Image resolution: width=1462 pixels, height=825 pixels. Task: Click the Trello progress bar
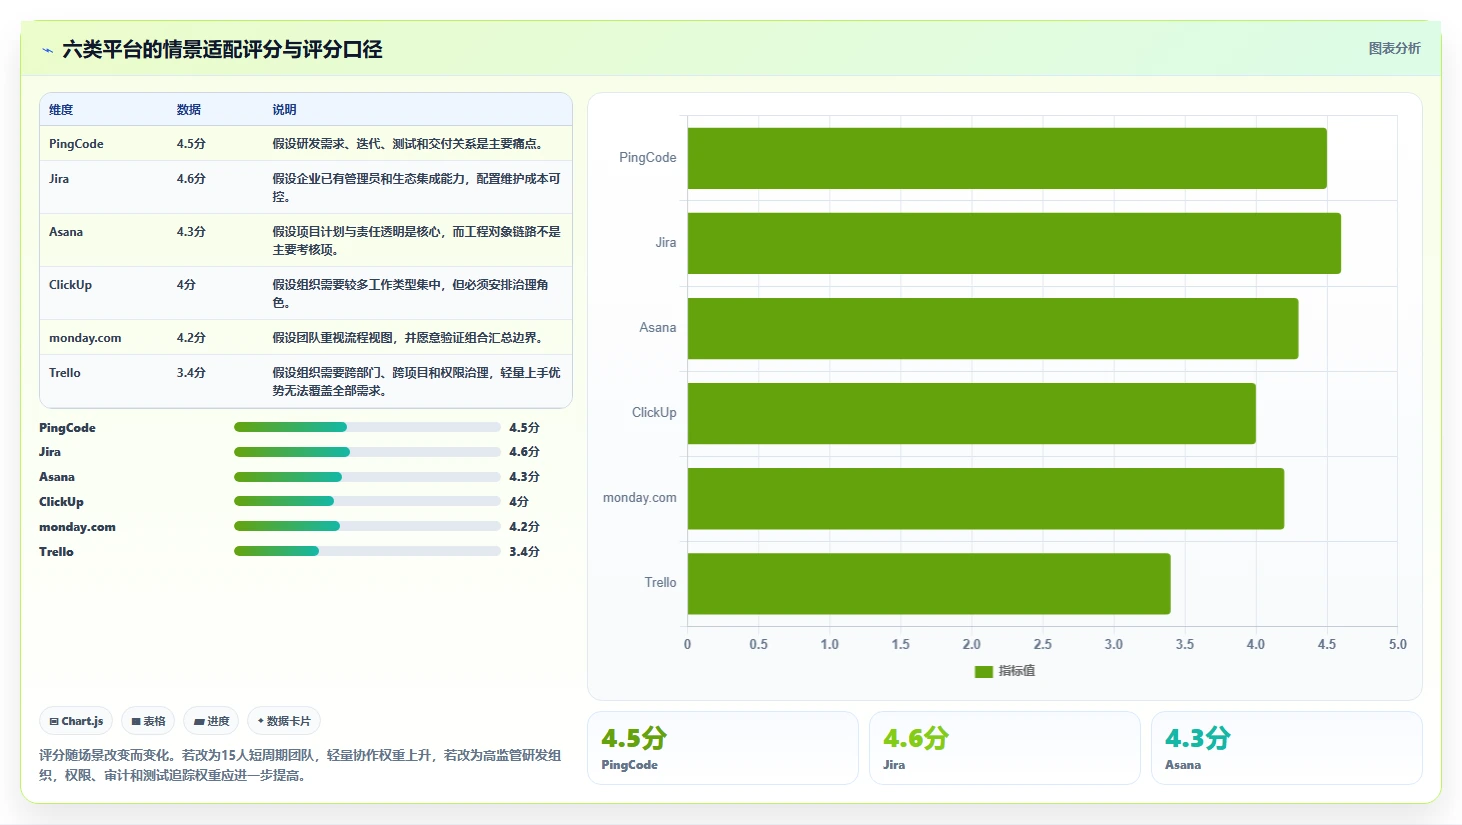367,551
